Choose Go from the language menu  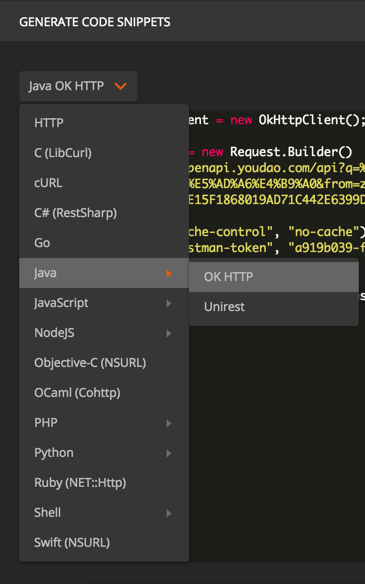pyautogui.click(x=104, y=243)
